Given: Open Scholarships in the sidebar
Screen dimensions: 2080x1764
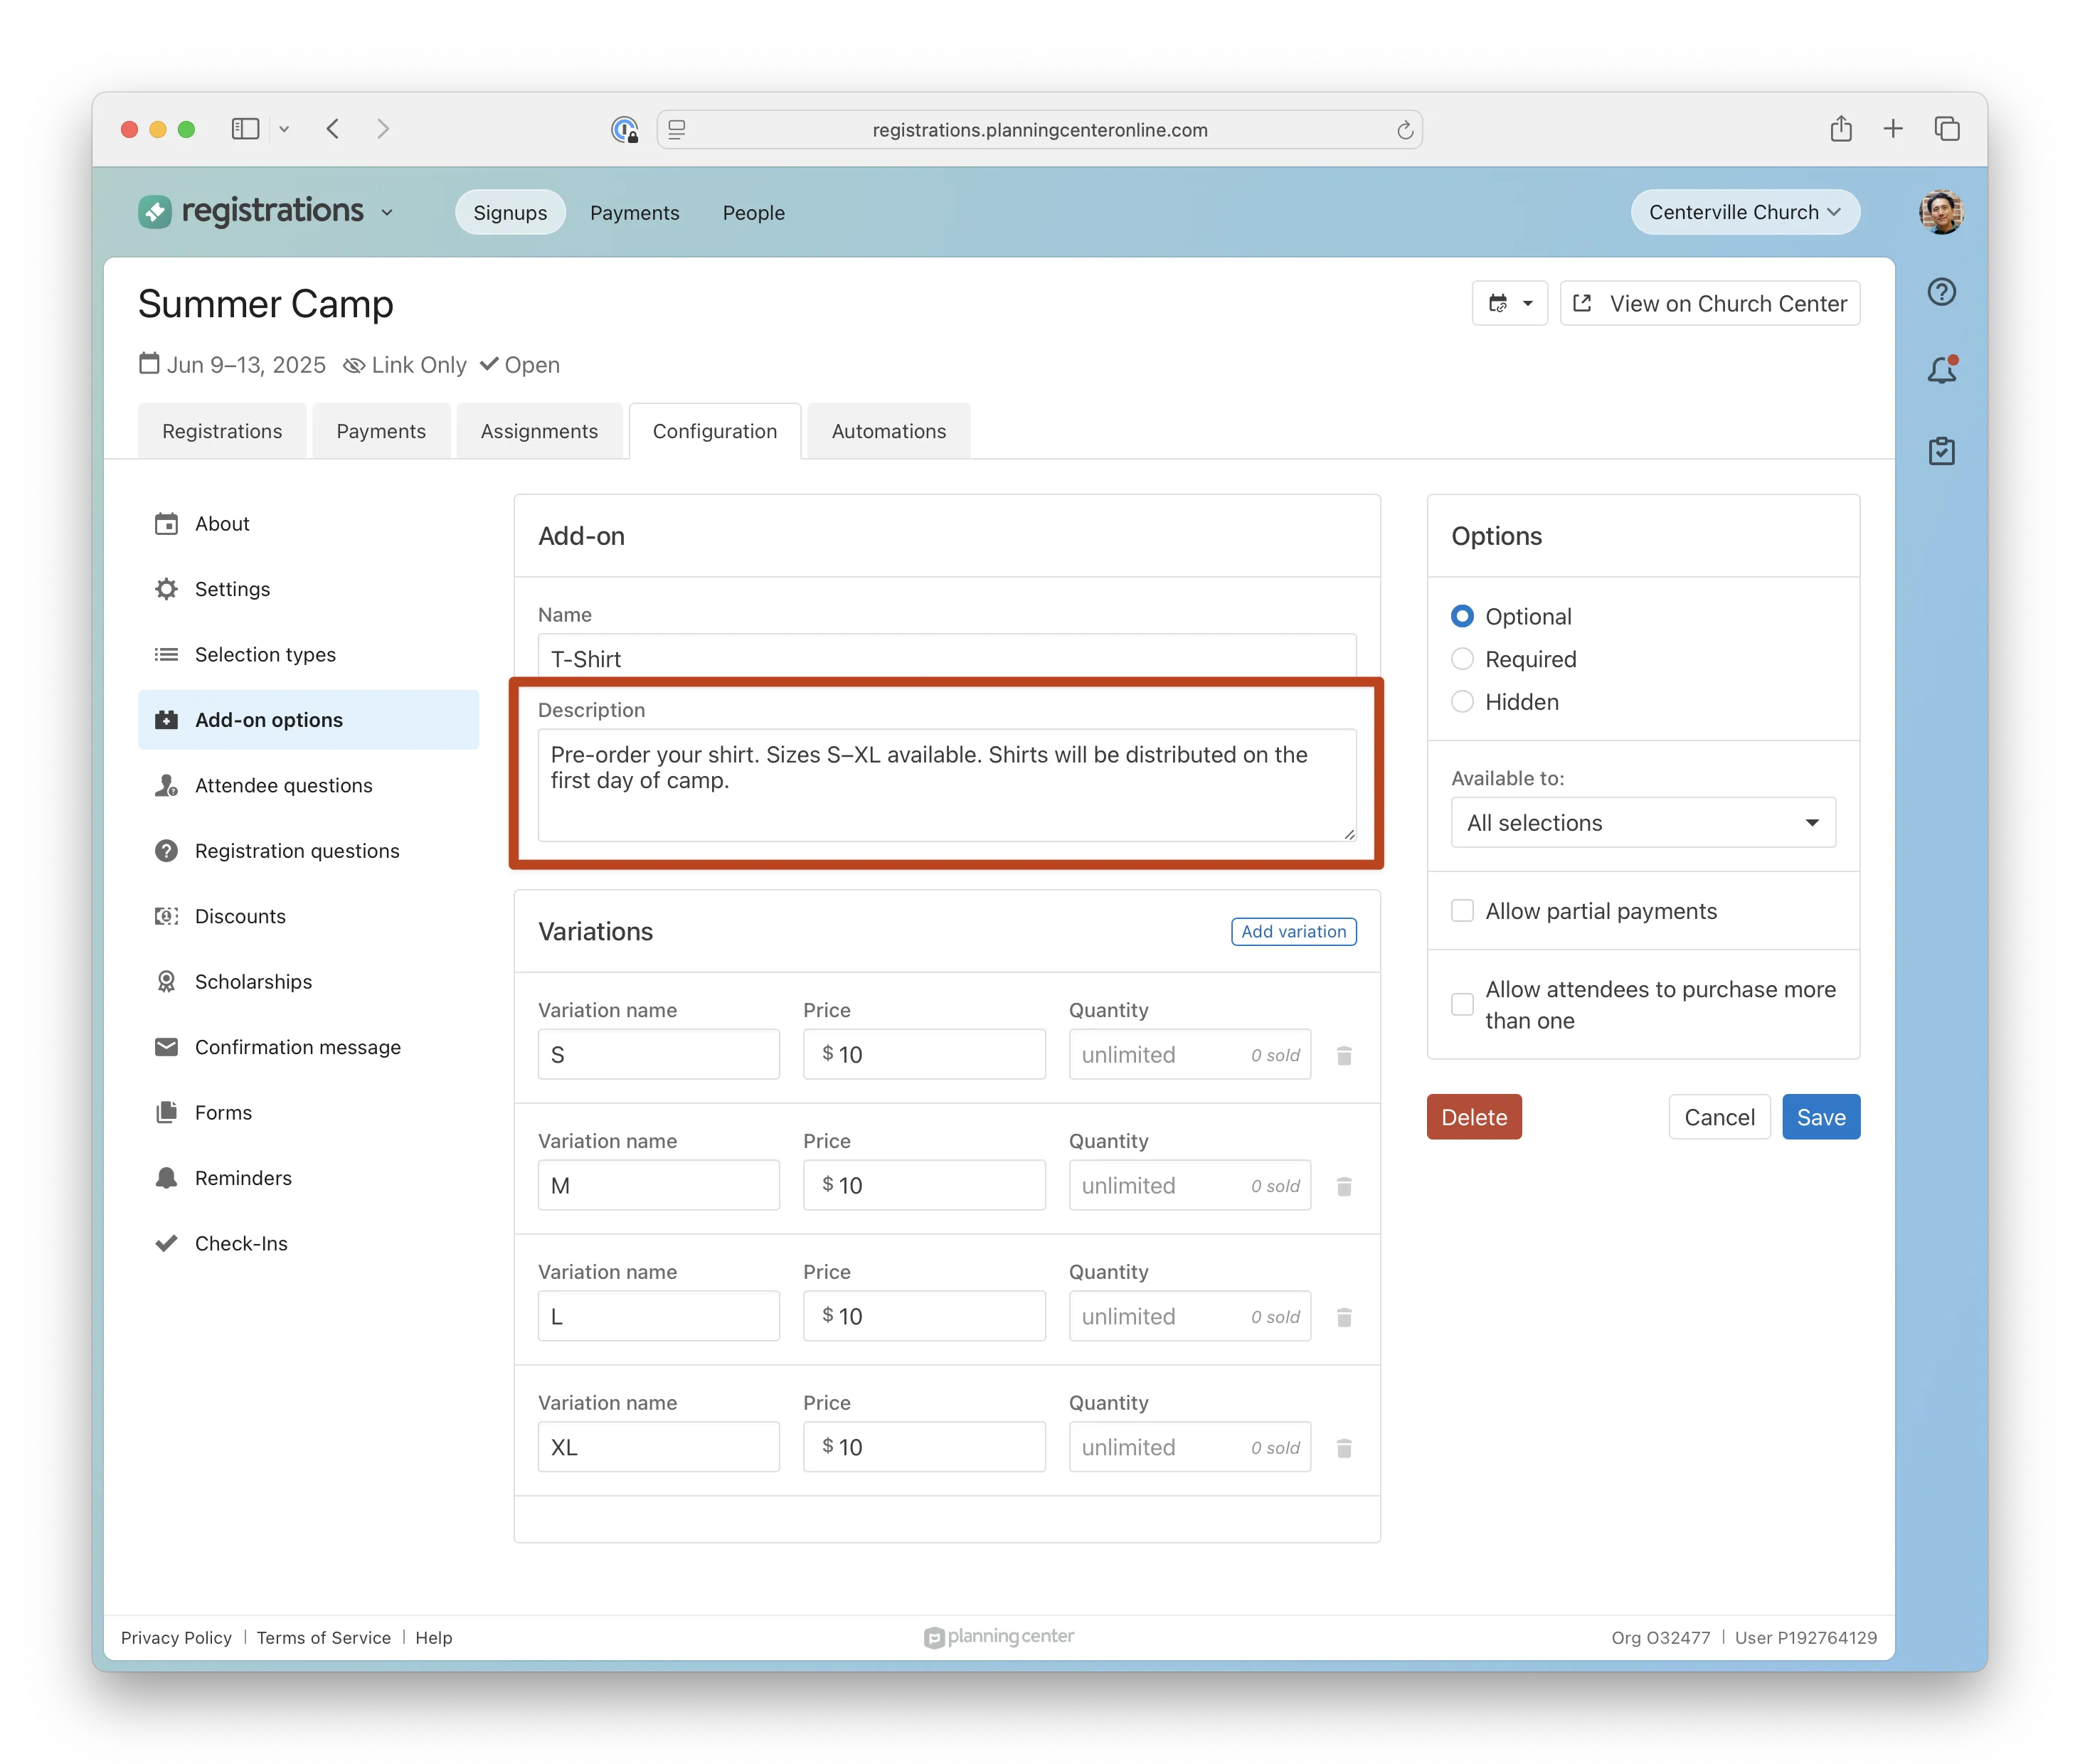Looking at the screenshot, I should pyautogui.click(x=309, y=982).
